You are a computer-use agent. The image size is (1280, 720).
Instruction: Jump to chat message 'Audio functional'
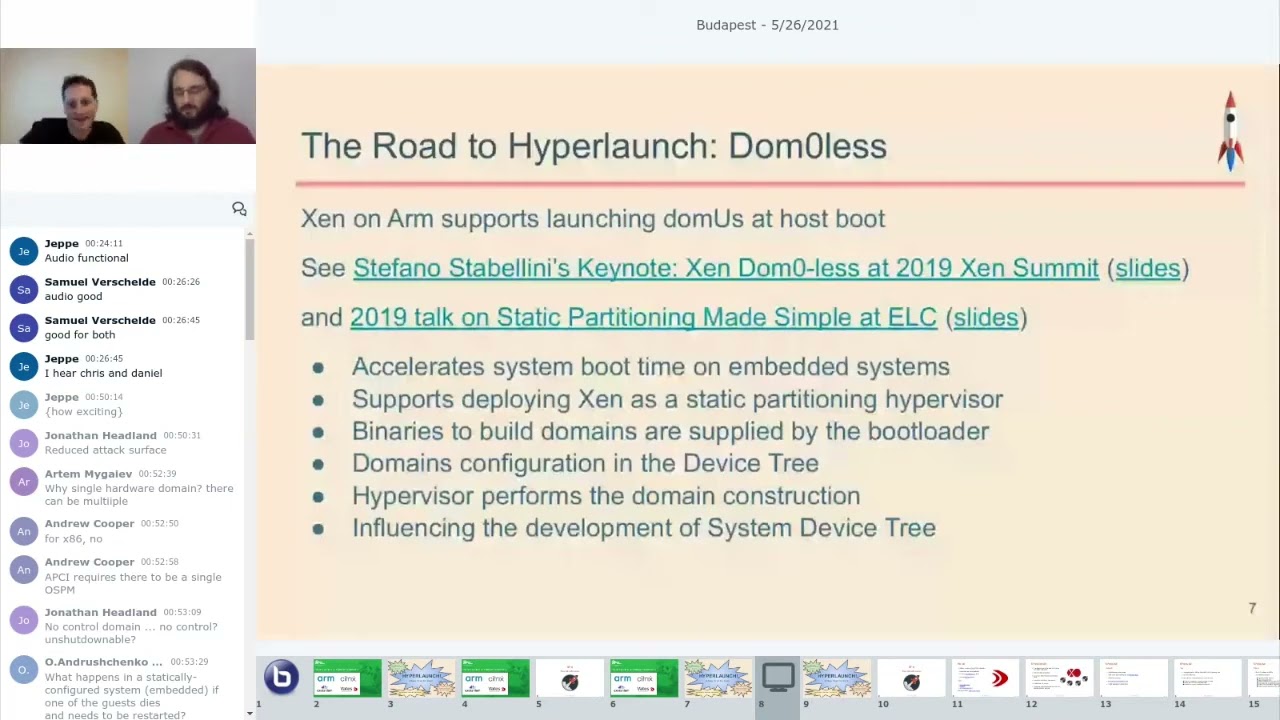pyautogui.click(x=87, y=258)
